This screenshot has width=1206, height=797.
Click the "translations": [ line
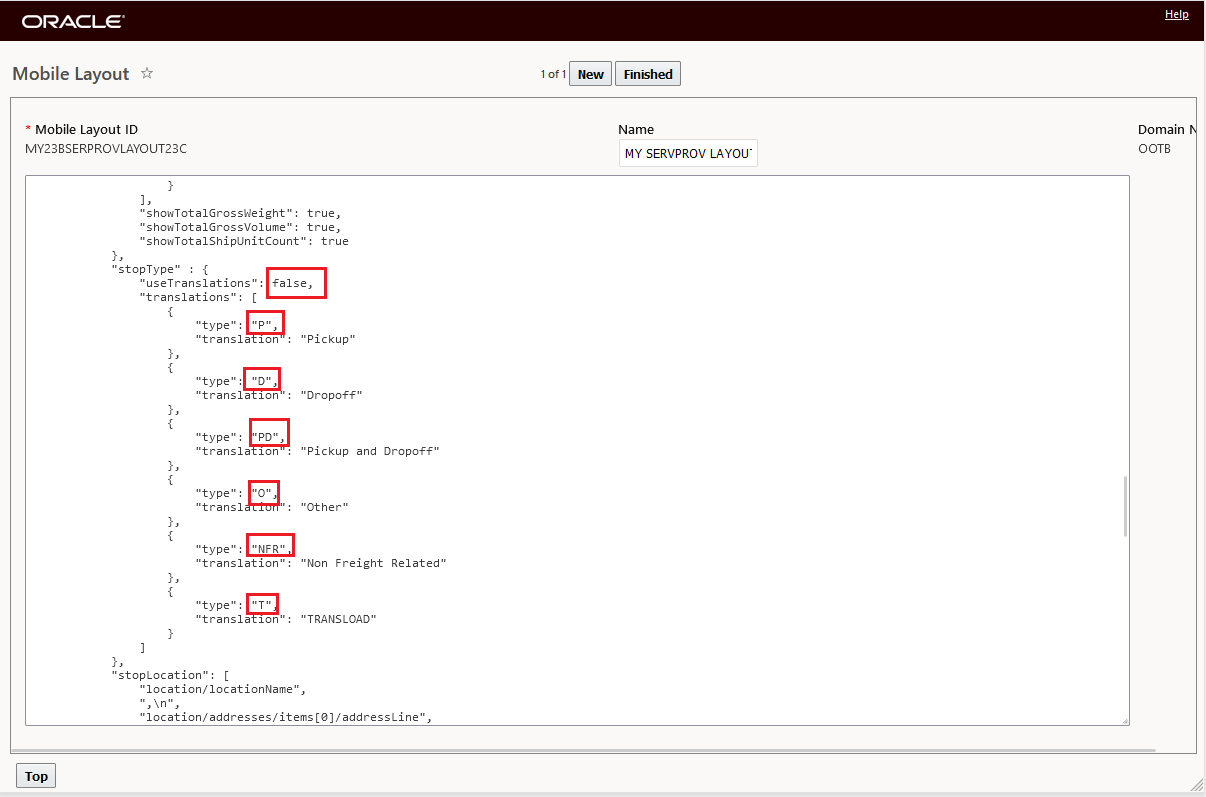click(x=198, y=297)
